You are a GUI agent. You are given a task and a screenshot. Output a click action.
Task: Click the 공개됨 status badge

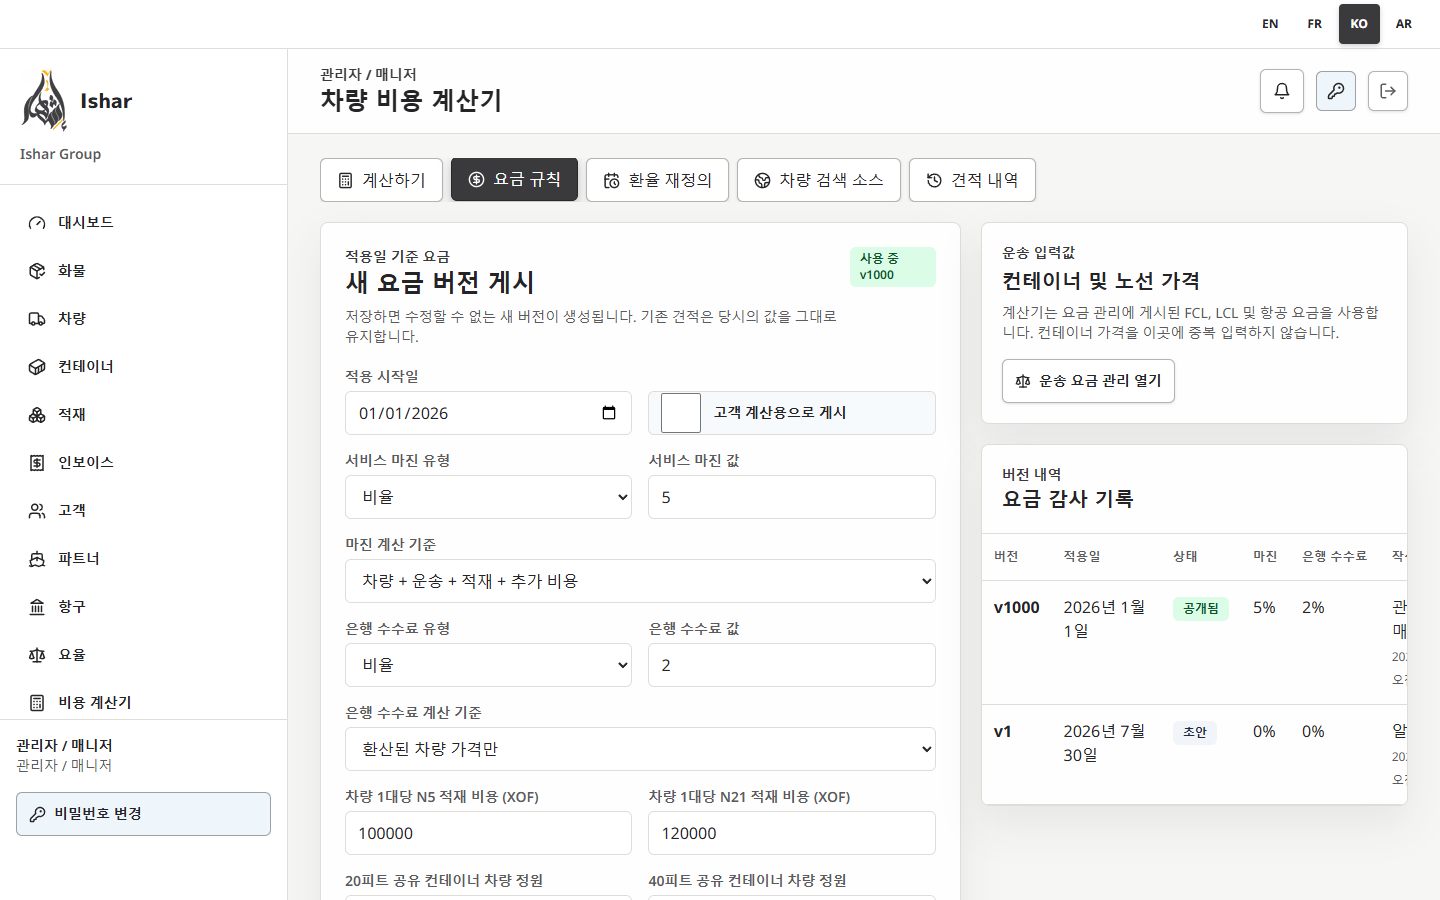[1201, 609]
